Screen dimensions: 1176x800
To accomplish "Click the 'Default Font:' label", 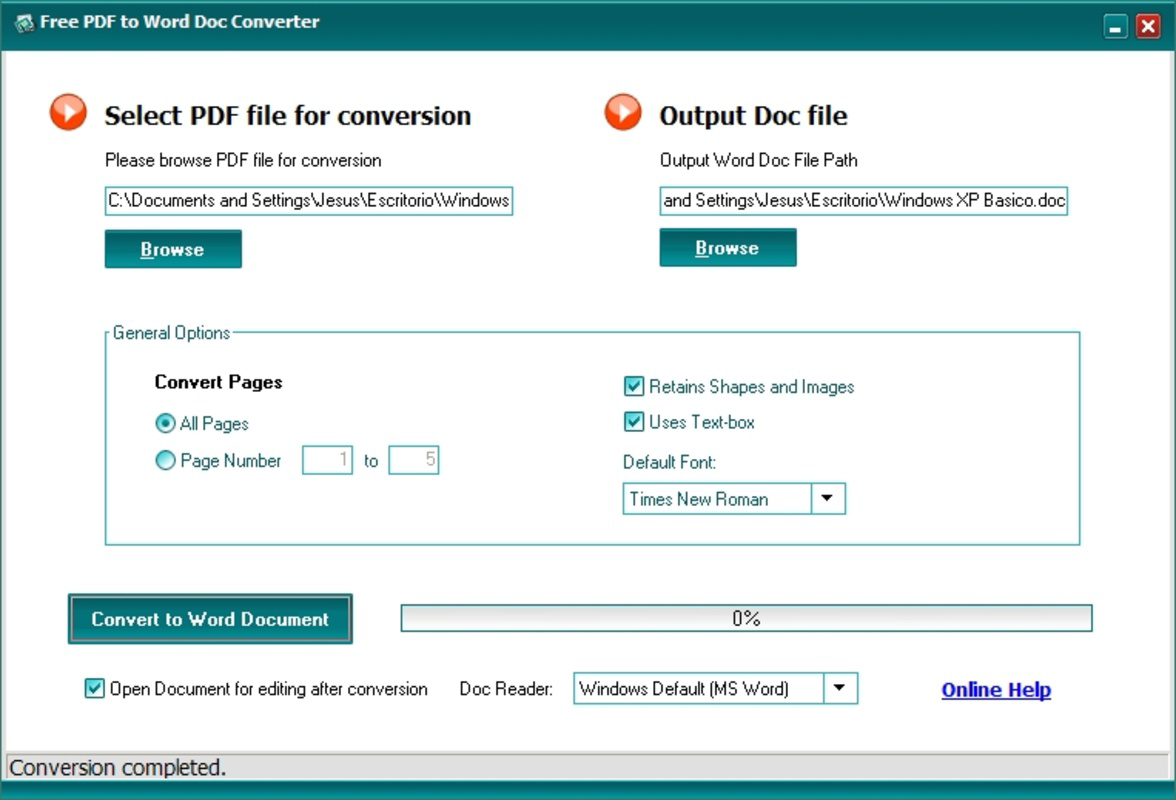I will click(x=669, y=463).
